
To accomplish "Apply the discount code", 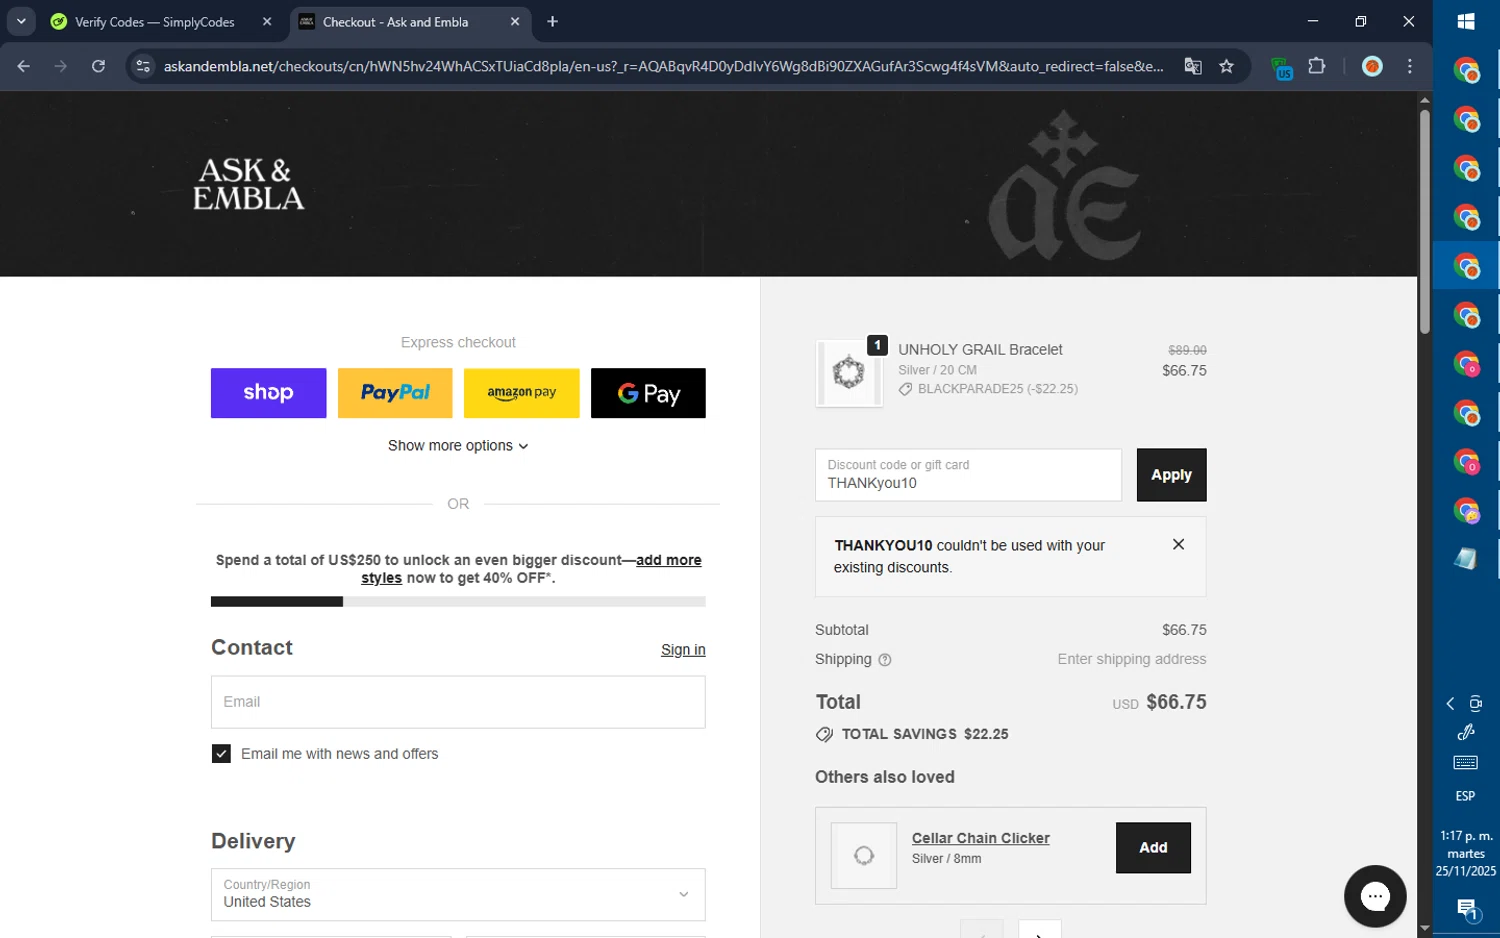I will click(1171, 475).
